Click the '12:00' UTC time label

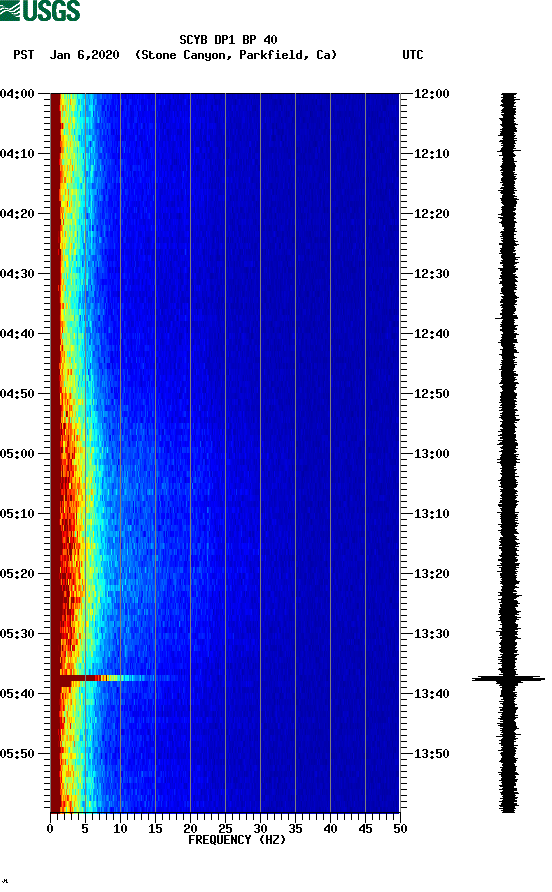[x=432, y=94]
